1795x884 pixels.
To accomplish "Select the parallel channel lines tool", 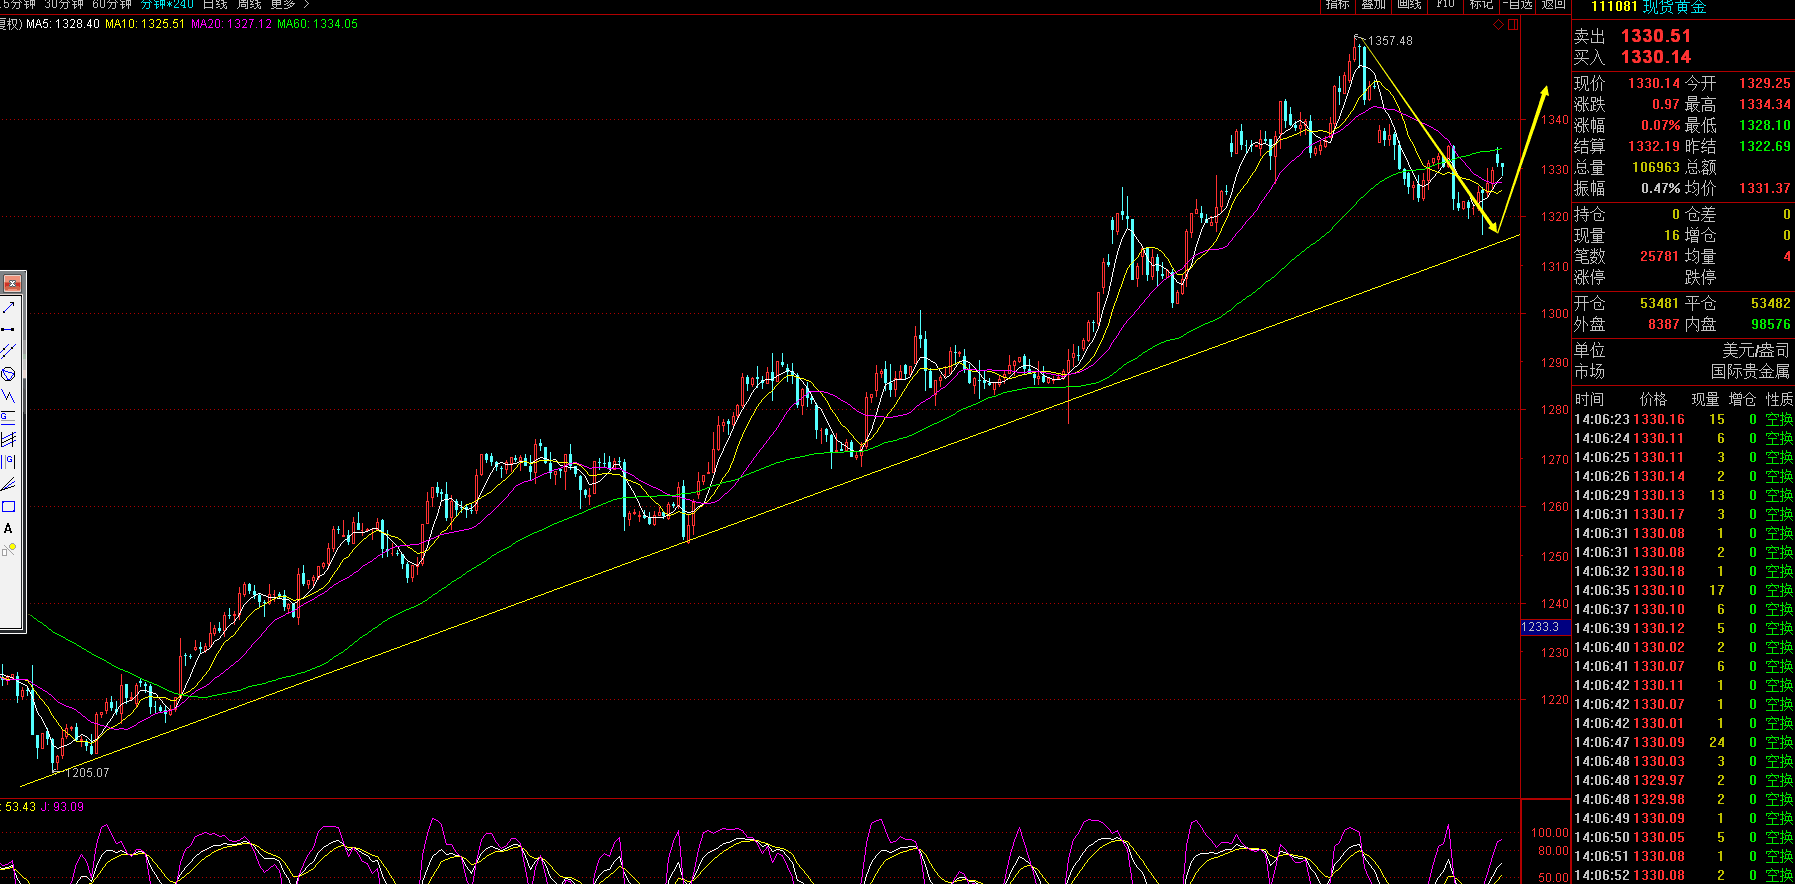I will (9, 351).
